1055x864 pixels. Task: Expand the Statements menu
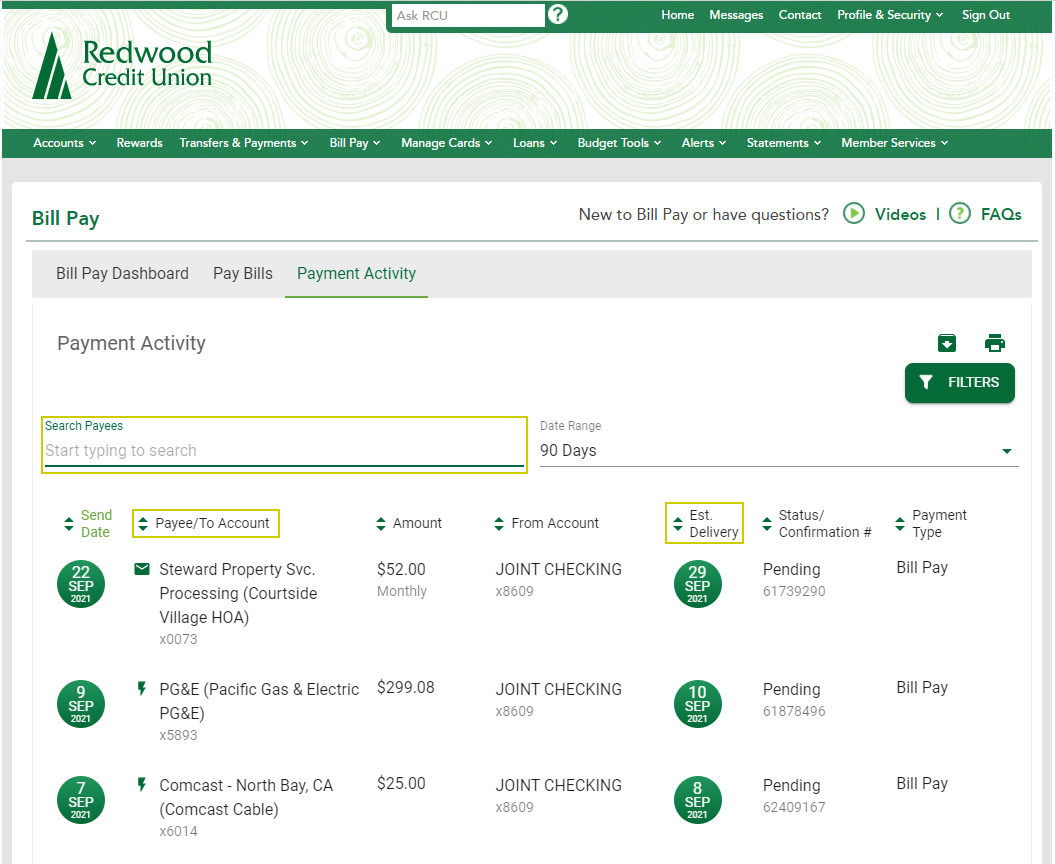point(784,143)
